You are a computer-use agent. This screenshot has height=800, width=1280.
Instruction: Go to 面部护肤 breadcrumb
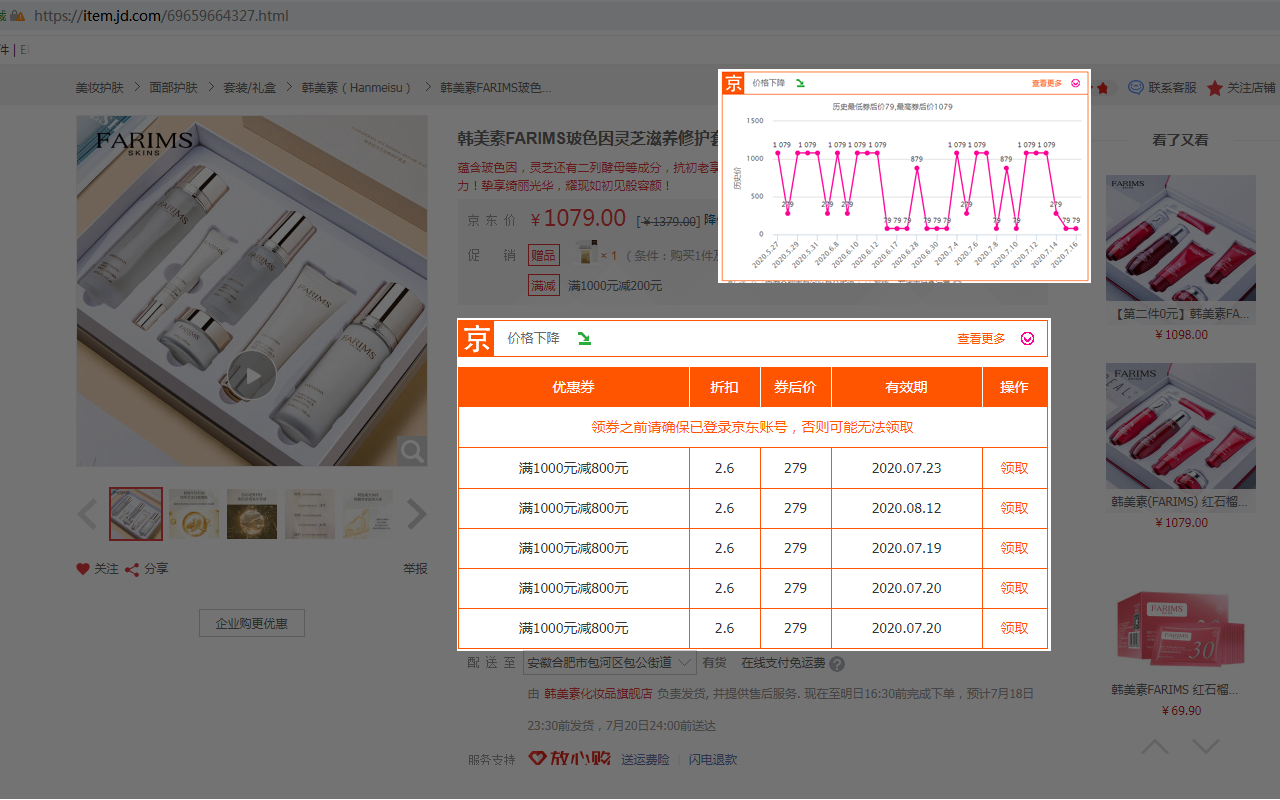pyautogui.click(x=173, y=87)
